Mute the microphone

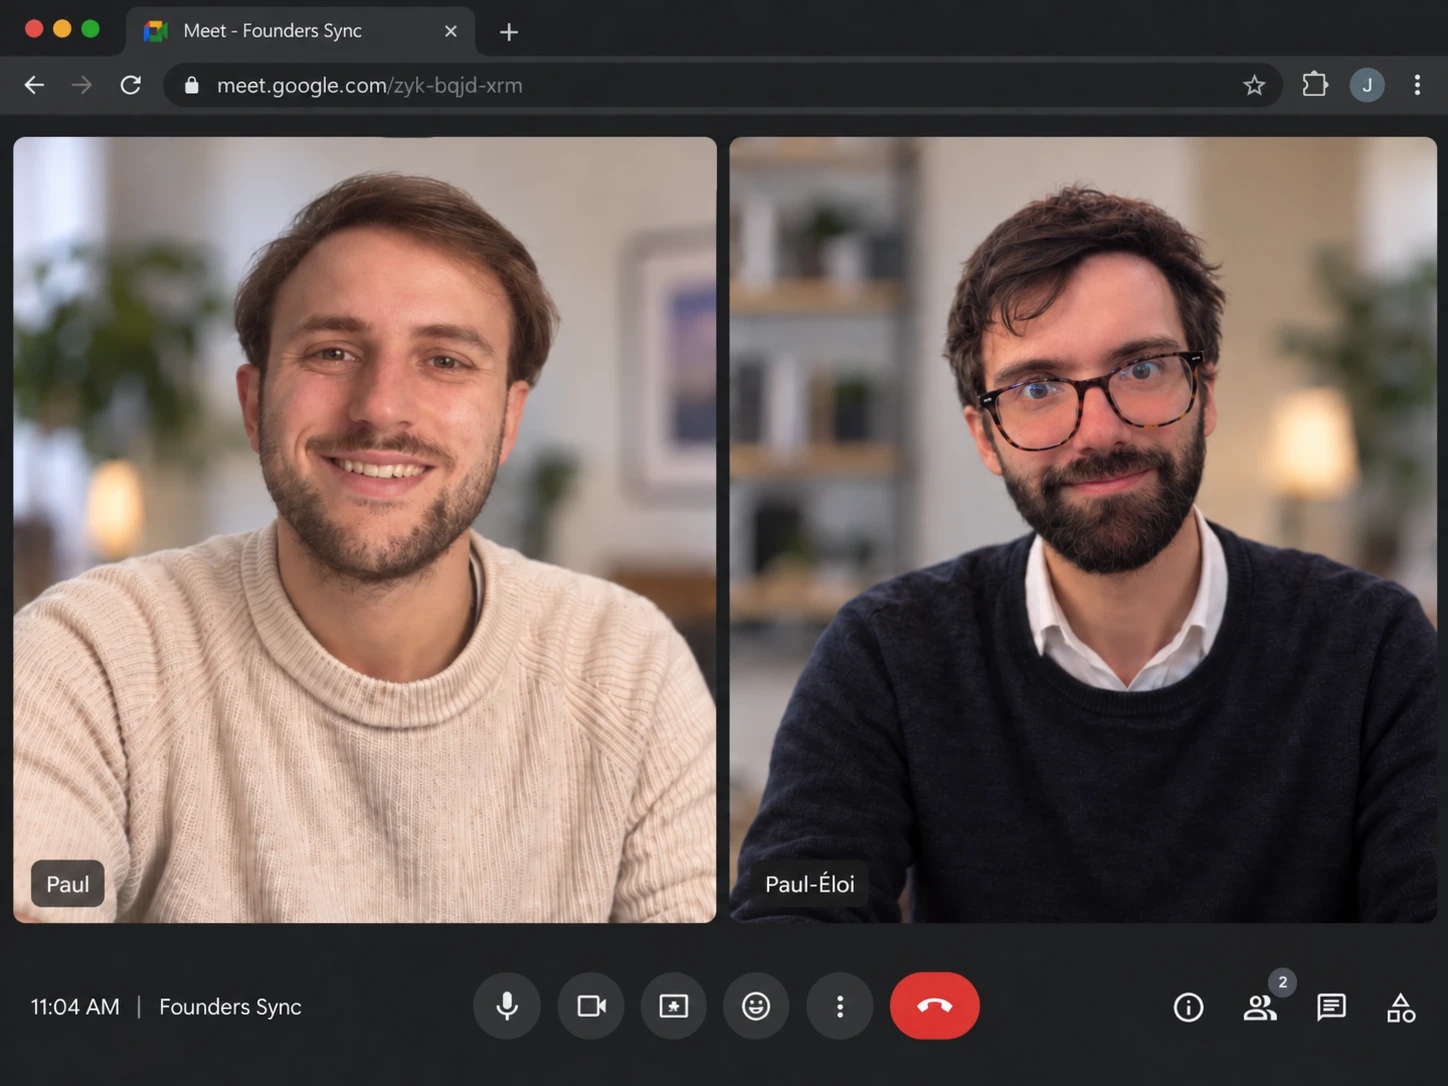[x=507, y=1006]
